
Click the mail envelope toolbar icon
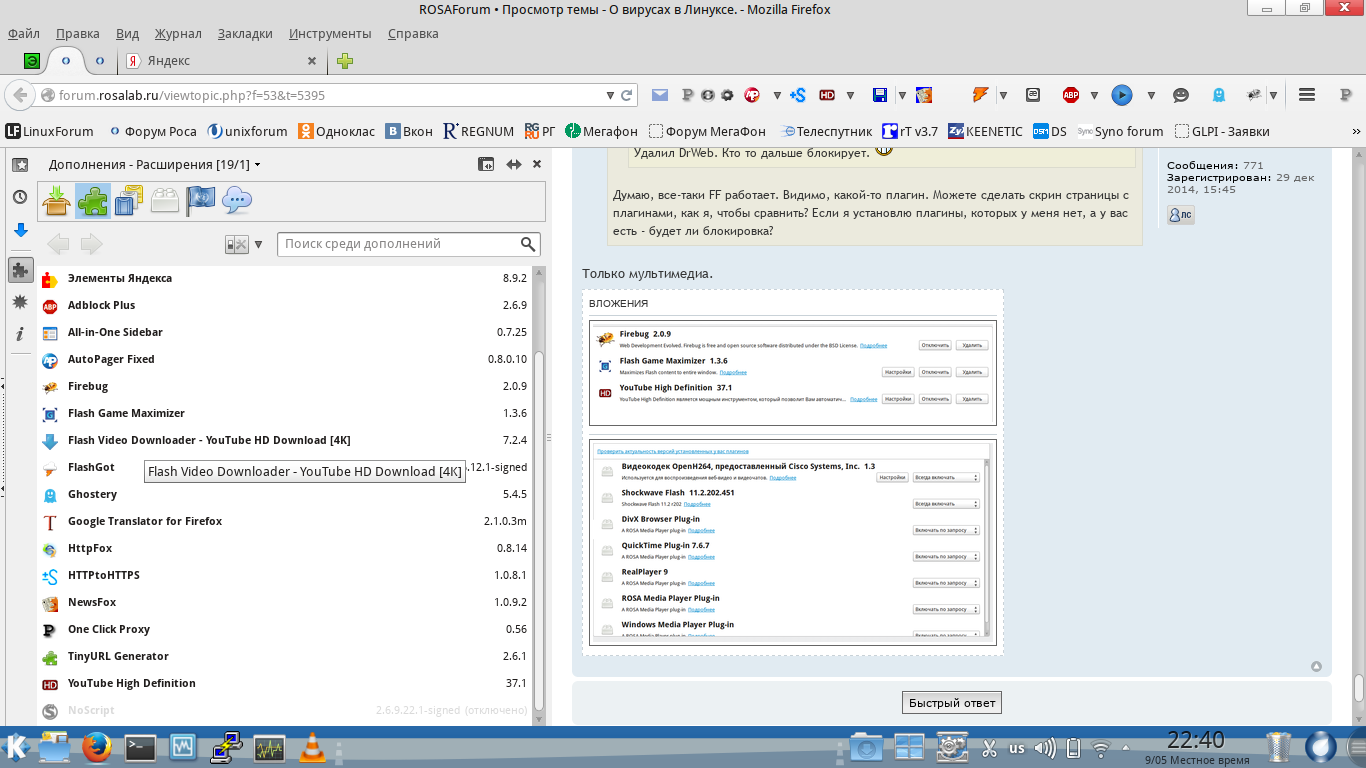pos(660,95)
